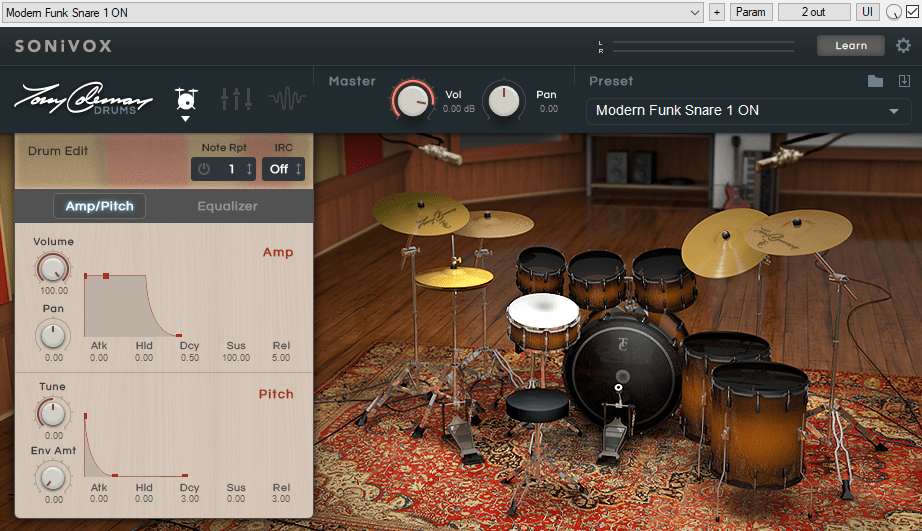
Task: Click the Pitch envelope end node
Action: (x=185, y=475)
